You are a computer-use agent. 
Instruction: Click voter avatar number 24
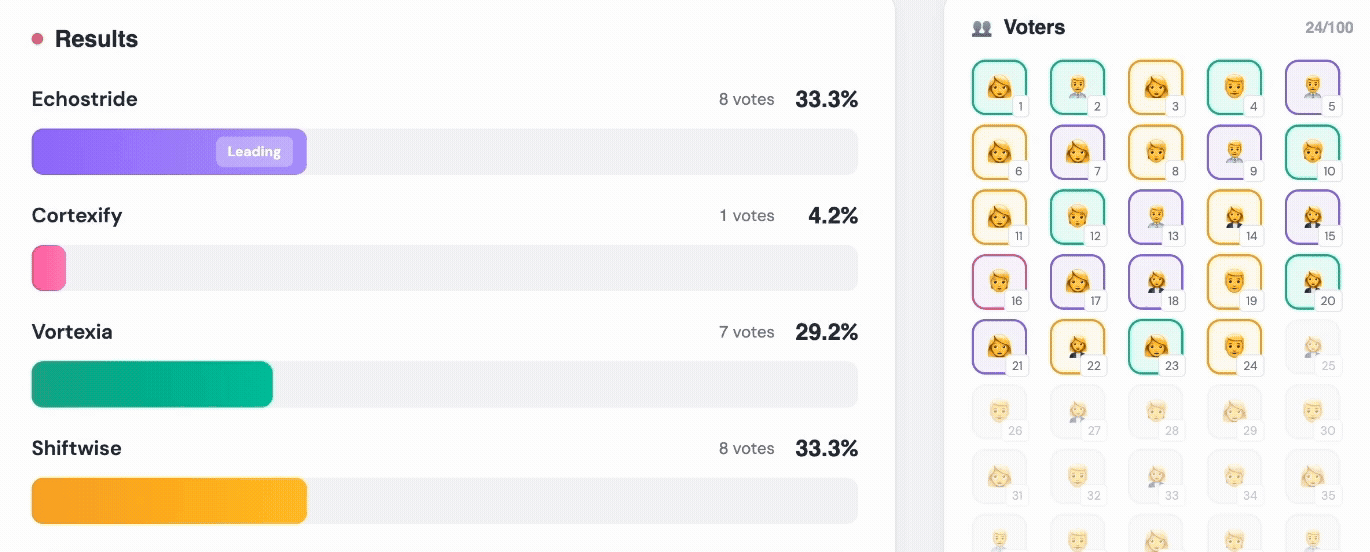click(1233, 347)
